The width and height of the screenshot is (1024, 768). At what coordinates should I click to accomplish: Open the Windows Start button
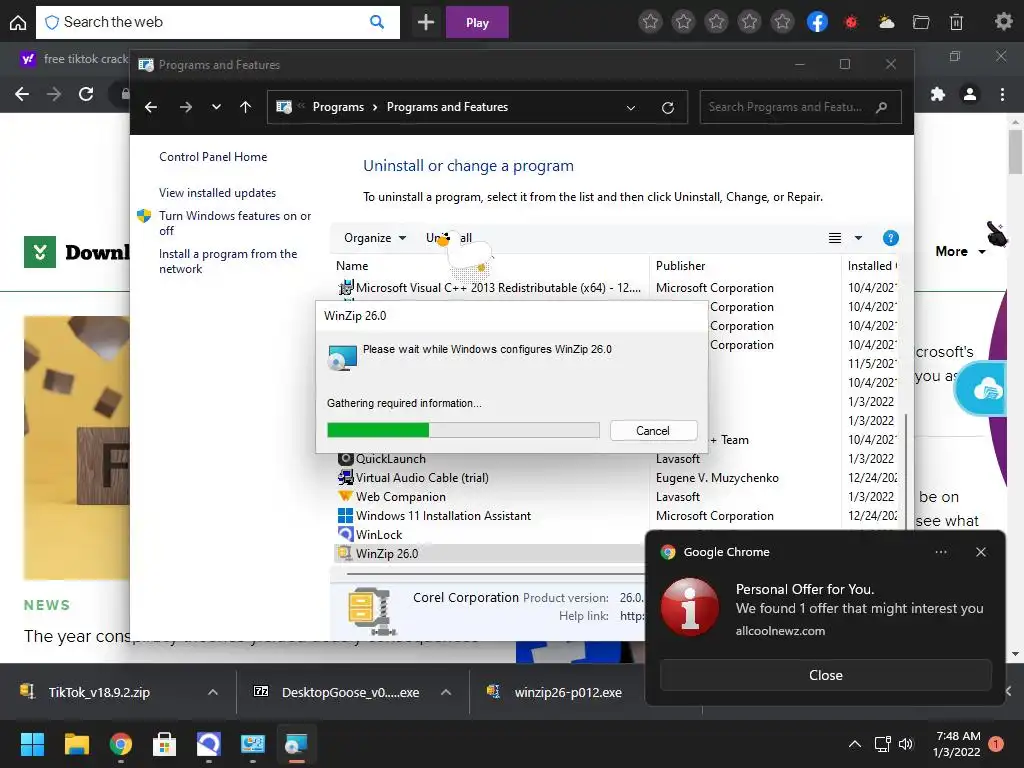(32, 744)
